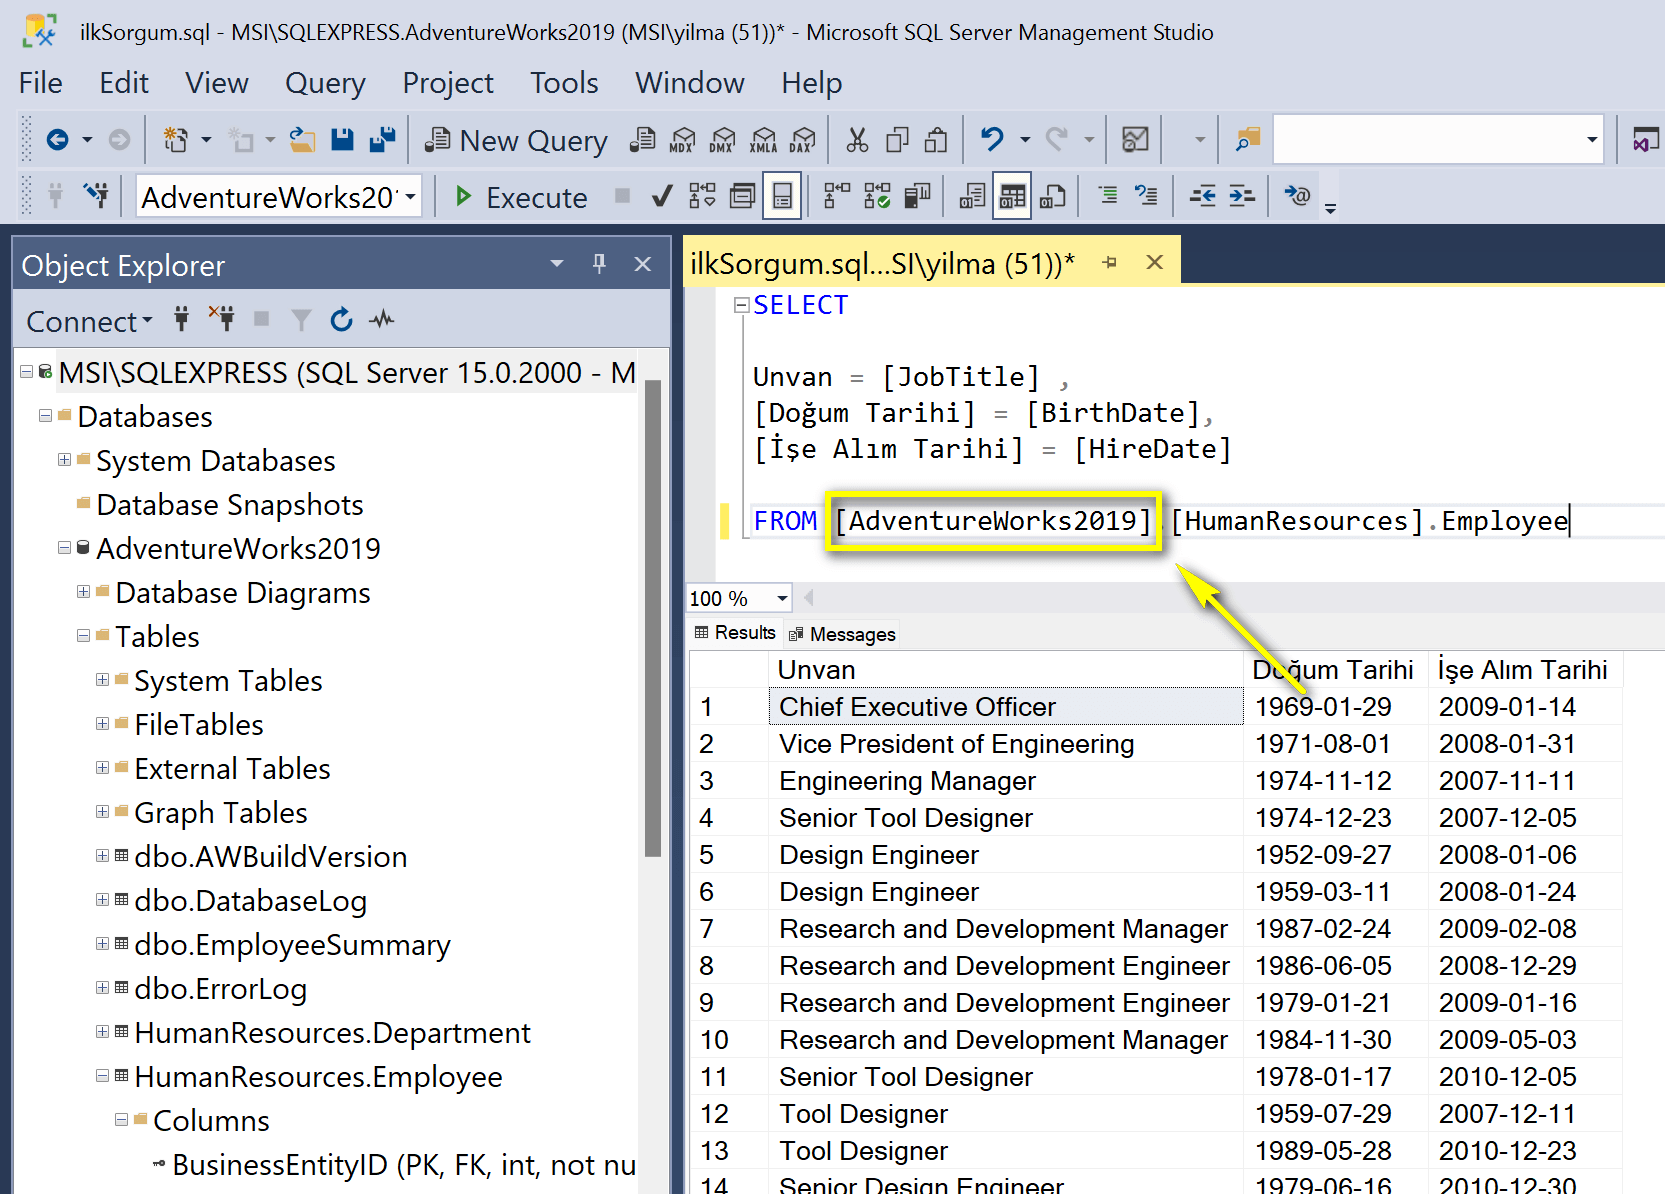Open the Query menu

tap(325, 83)
